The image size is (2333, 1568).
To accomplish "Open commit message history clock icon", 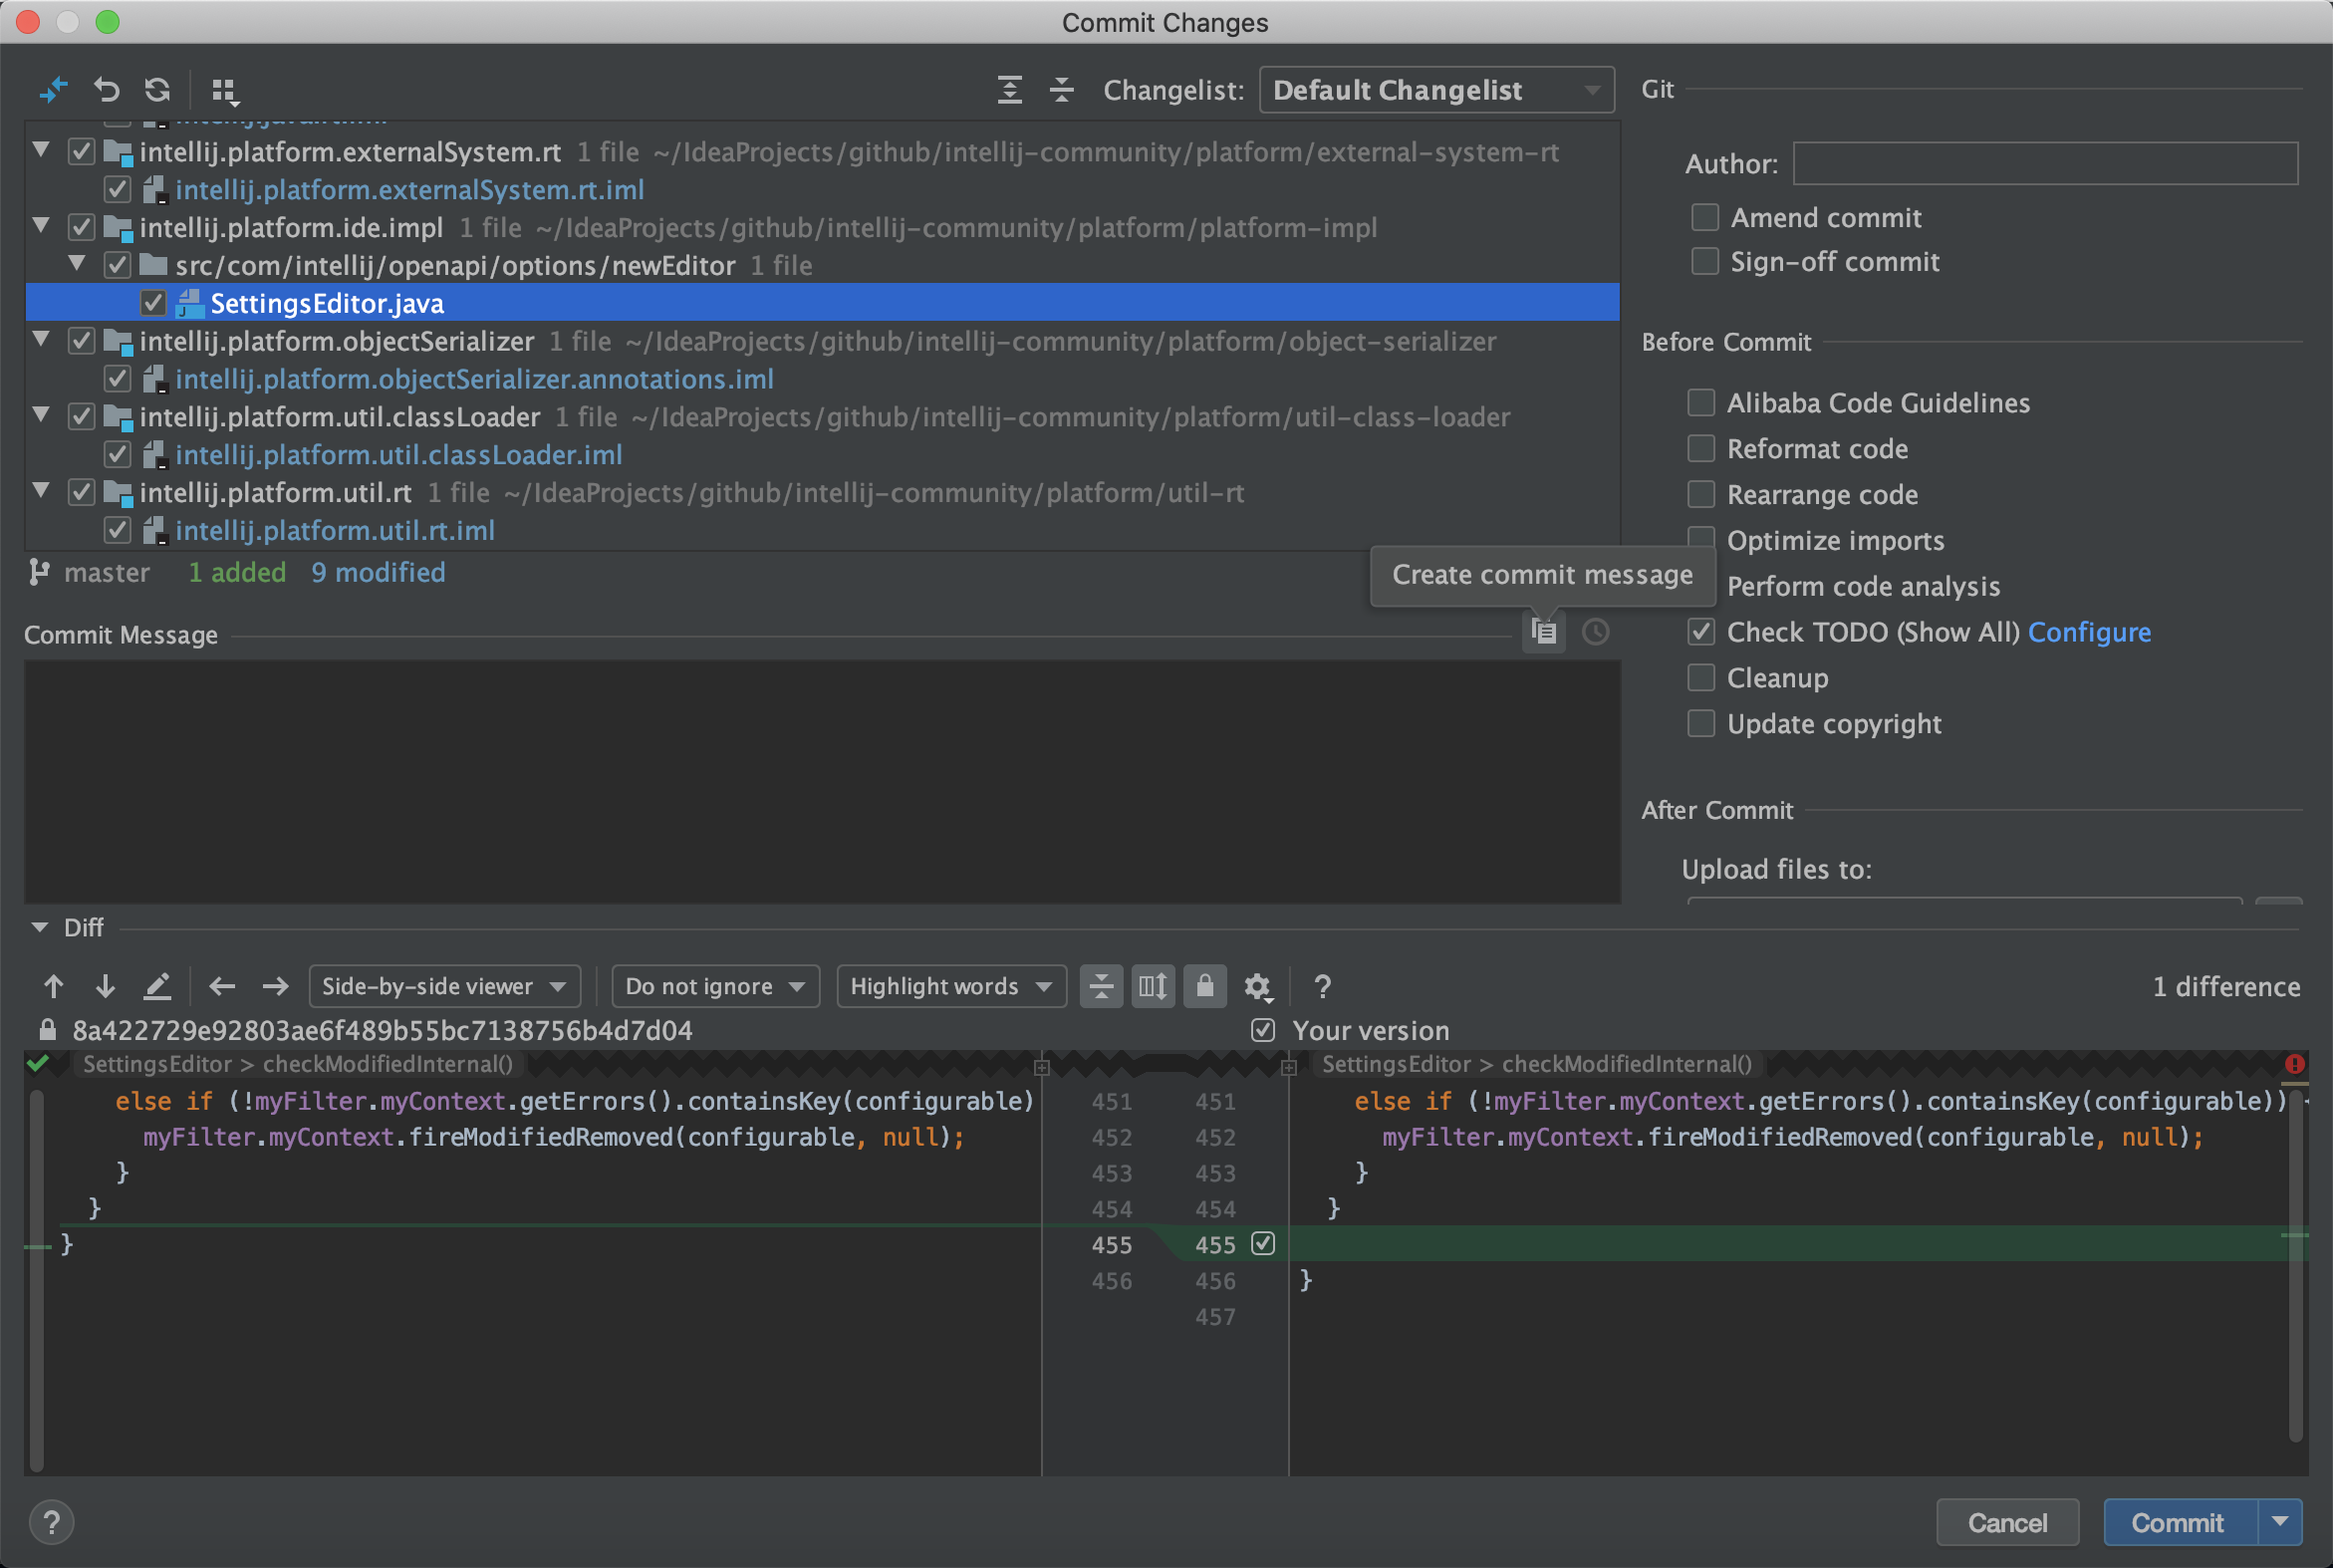I will 1596,632.
